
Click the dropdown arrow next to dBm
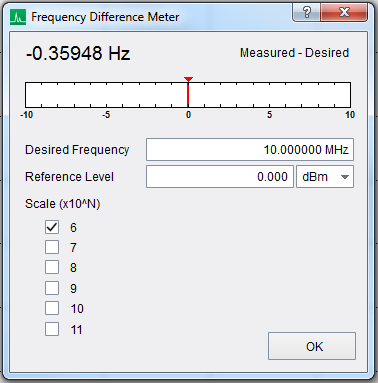(x=345, y=177)
